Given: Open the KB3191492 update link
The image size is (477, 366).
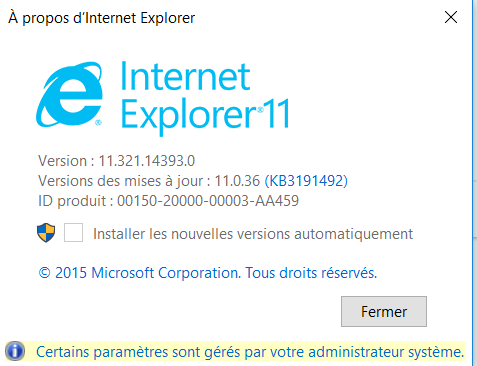Looking at the screenshot, I should pyautogui.click(x=306, y=181).
